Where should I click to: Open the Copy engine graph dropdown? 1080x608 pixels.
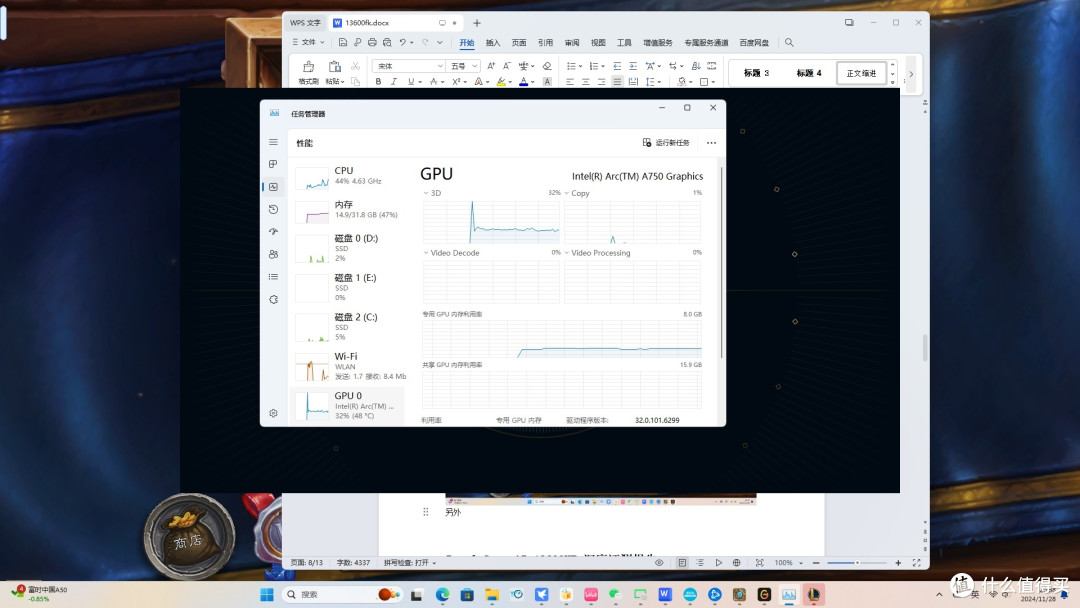[567, 193]
